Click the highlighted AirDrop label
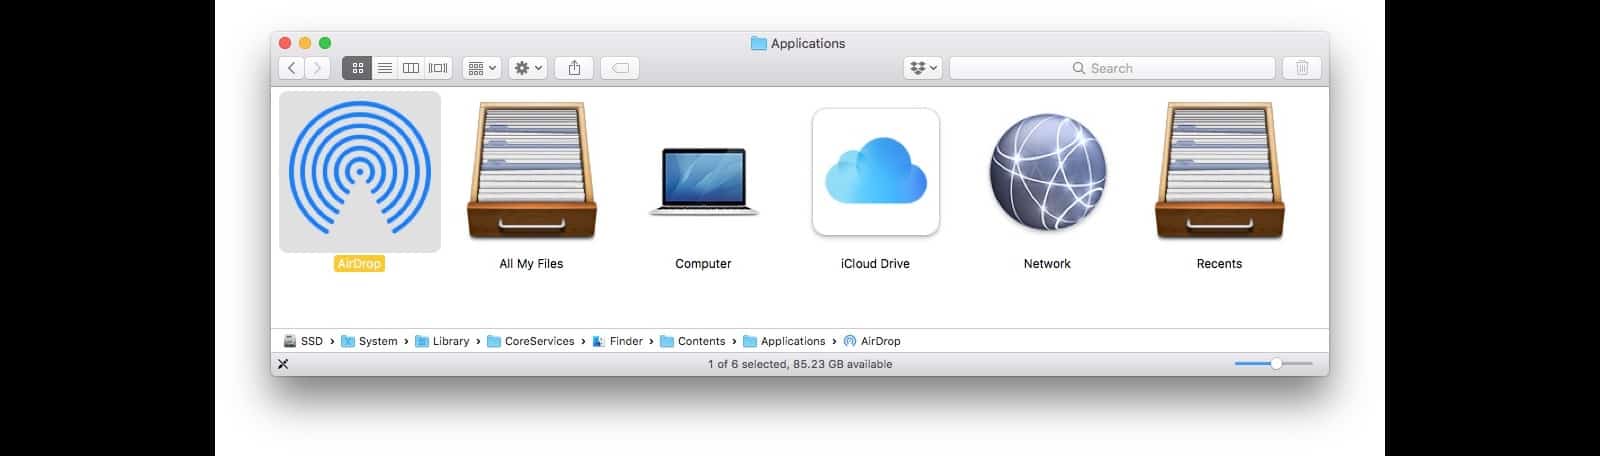This screenshot has height=456, width=1600. [x=359, y=264]
